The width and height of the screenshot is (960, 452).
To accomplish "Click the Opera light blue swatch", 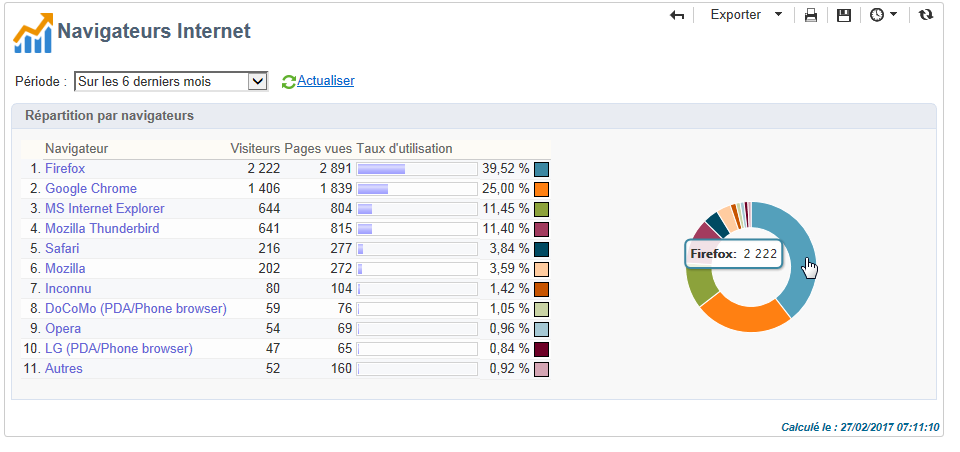I will (x=541, y=329).
